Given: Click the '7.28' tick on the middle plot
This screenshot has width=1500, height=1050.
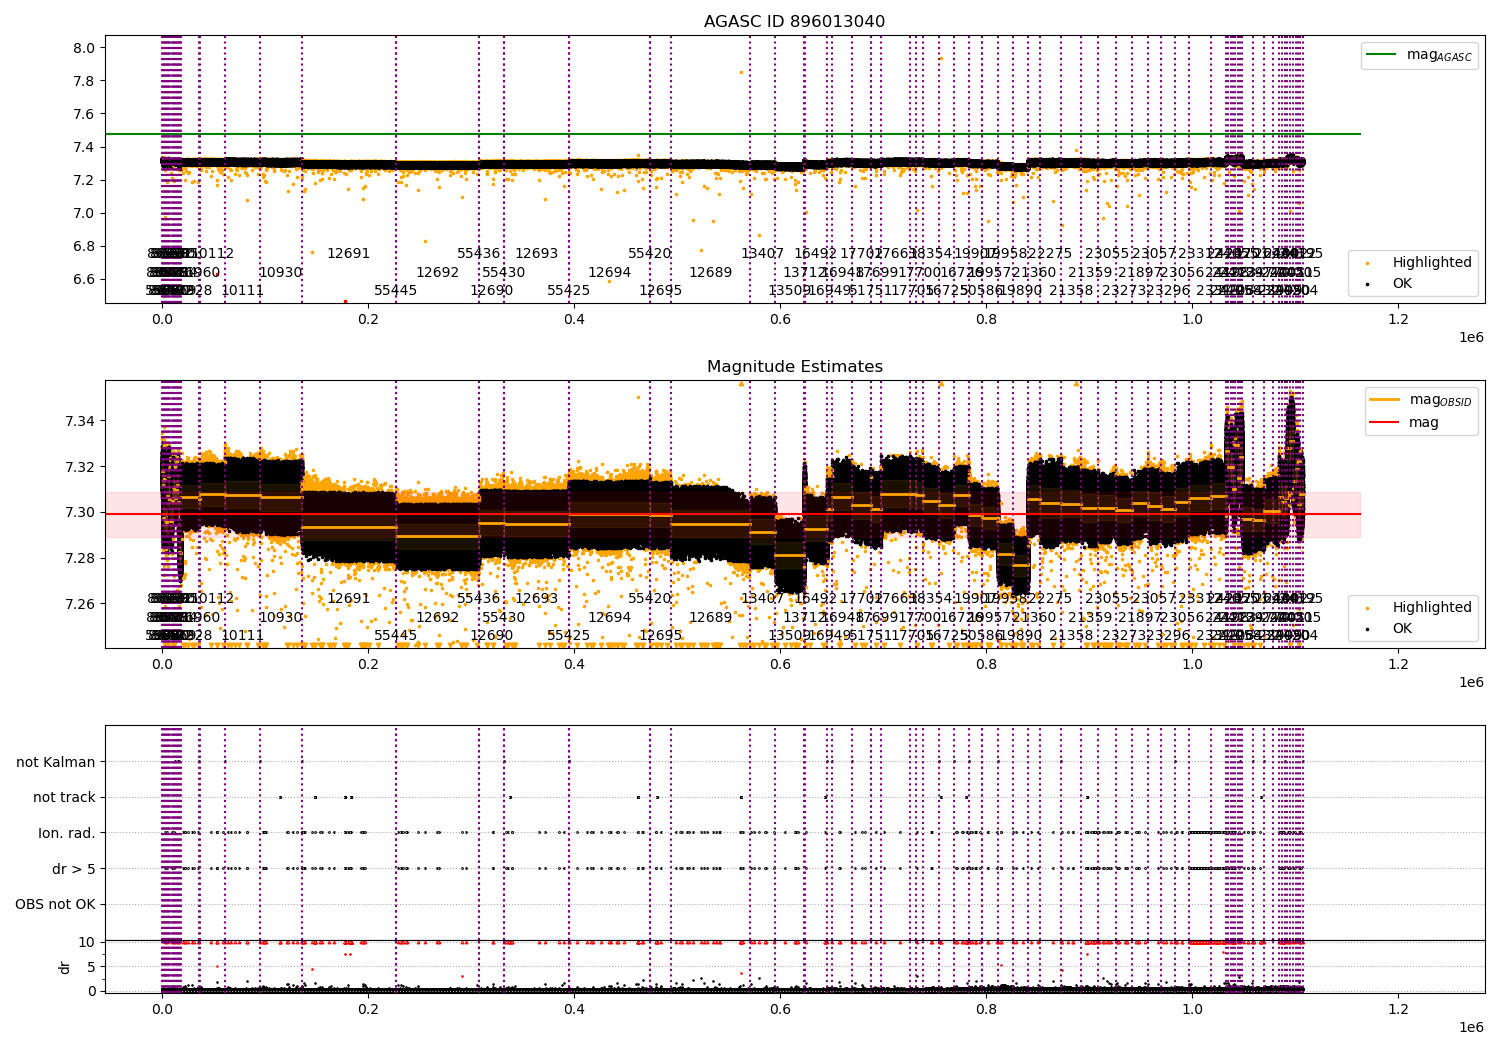Looking at the screenshot, I should pos(80,558).
